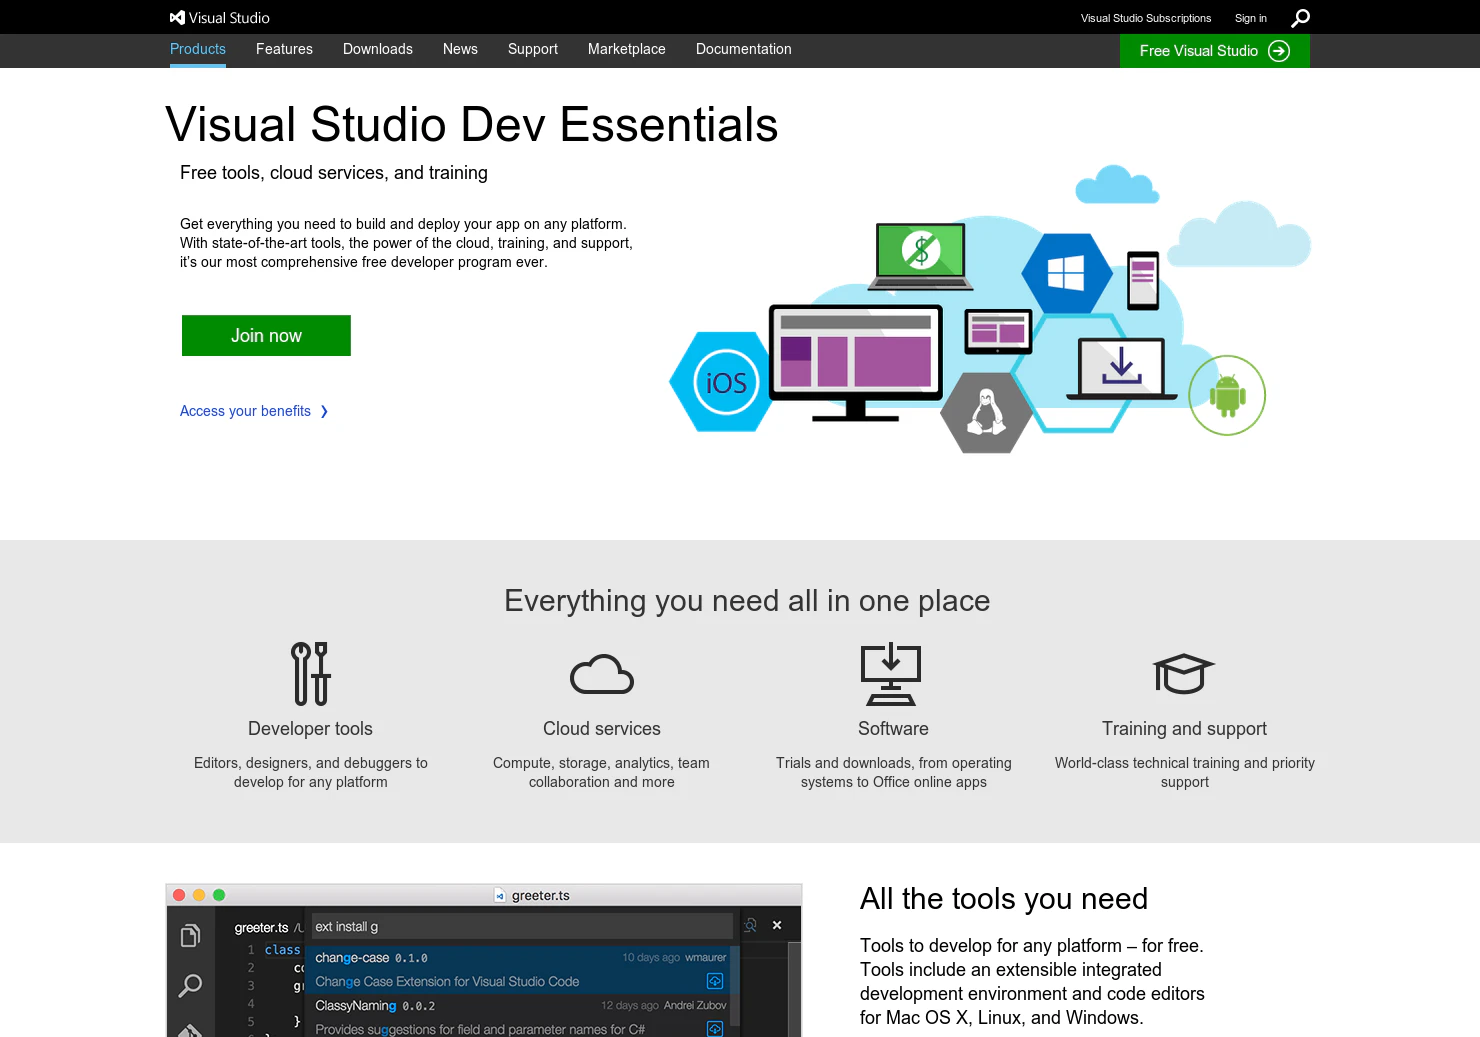Select the change-case 0.1.0 extension row
Screen dimensions: 1480x1037
pyautogui.click(x=518, y=970)
